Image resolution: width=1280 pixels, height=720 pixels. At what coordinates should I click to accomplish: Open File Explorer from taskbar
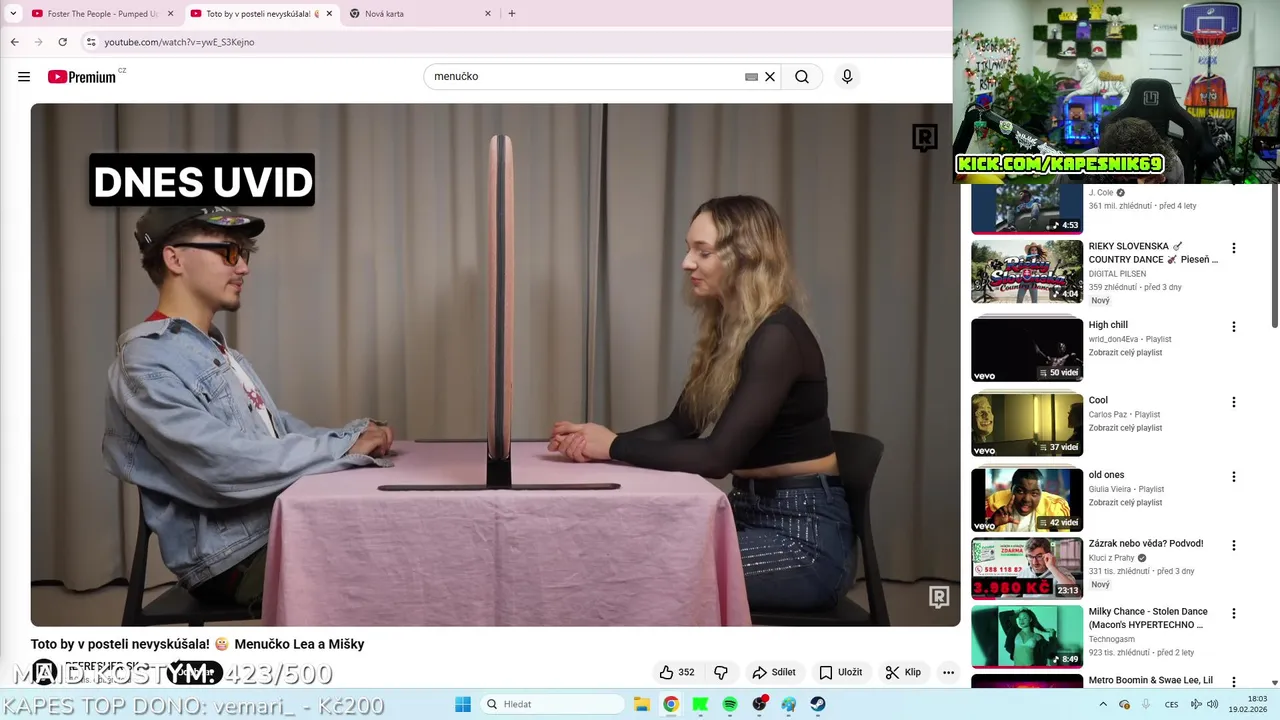642,704
